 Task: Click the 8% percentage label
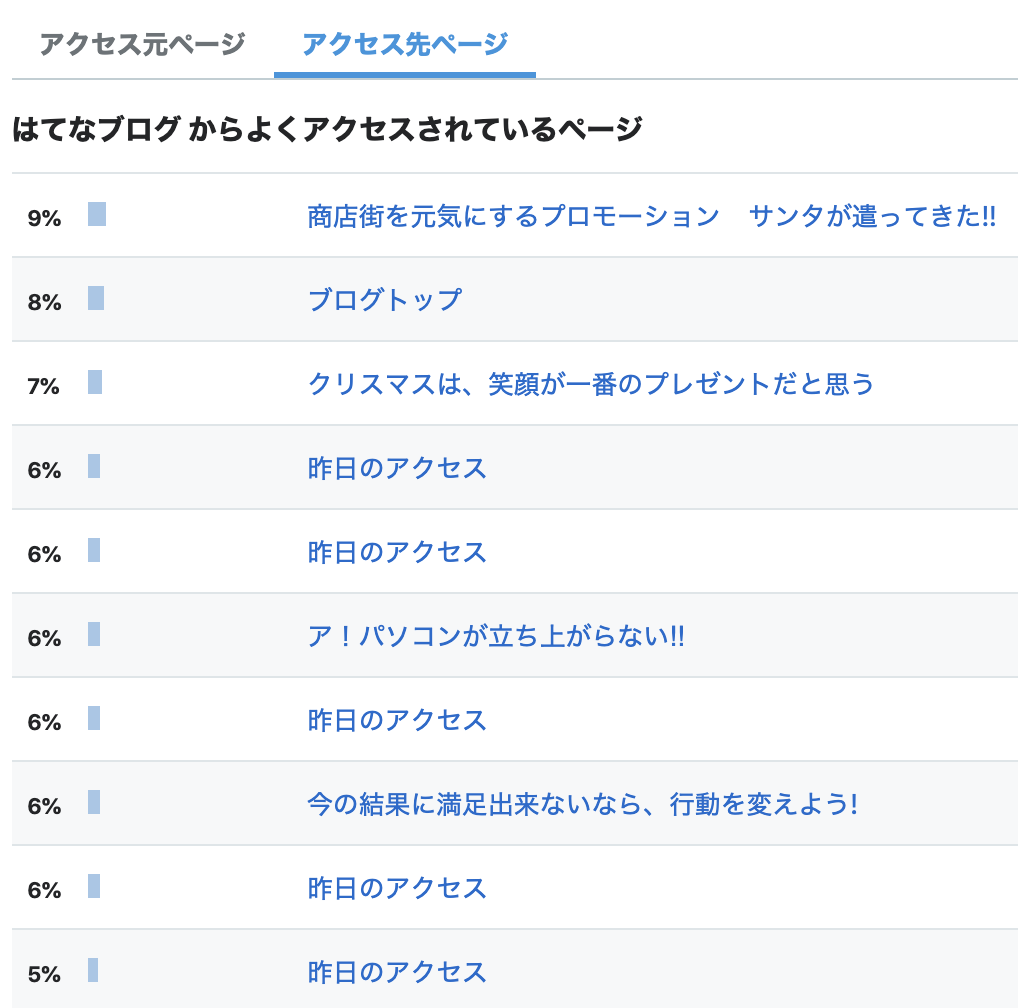[44, 302]
